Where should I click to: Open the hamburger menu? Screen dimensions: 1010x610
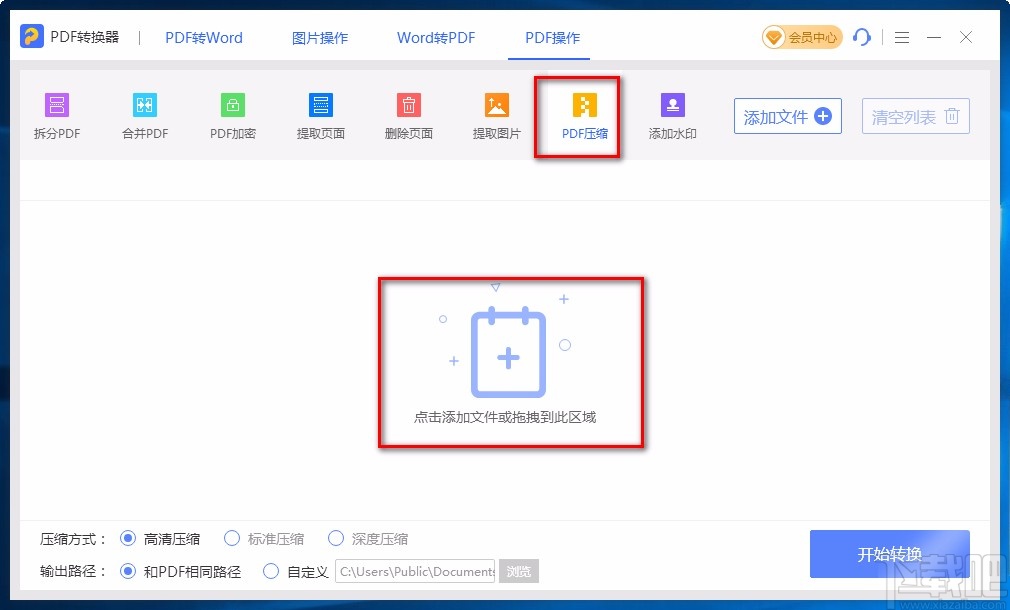point(901,37)
